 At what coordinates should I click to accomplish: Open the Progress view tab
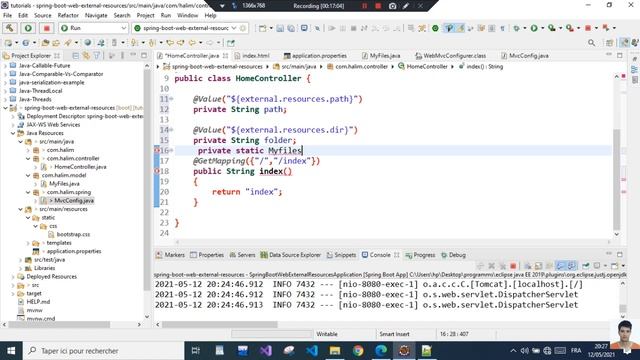[420, 255]
